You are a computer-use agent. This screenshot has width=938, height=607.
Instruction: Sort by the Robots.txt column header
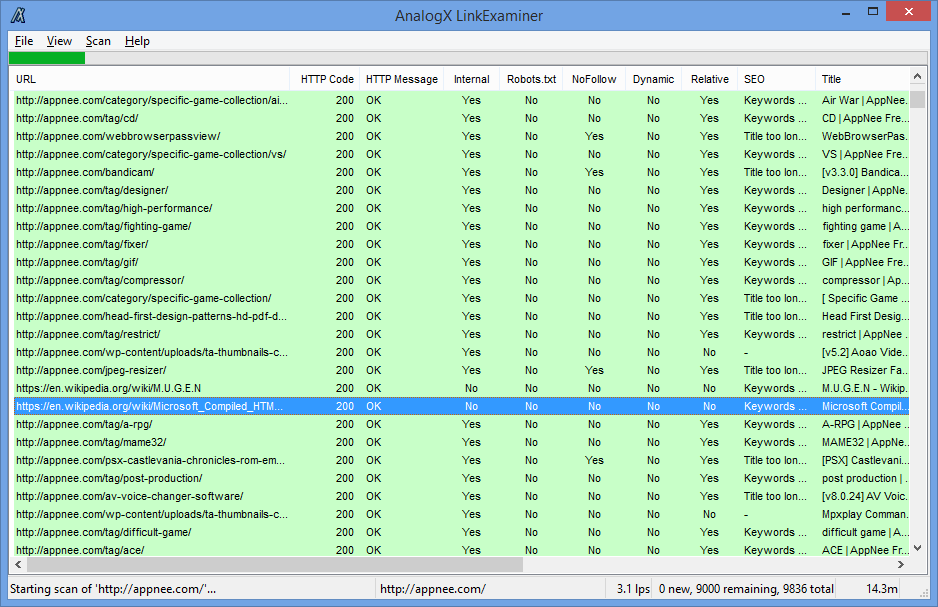531,79
